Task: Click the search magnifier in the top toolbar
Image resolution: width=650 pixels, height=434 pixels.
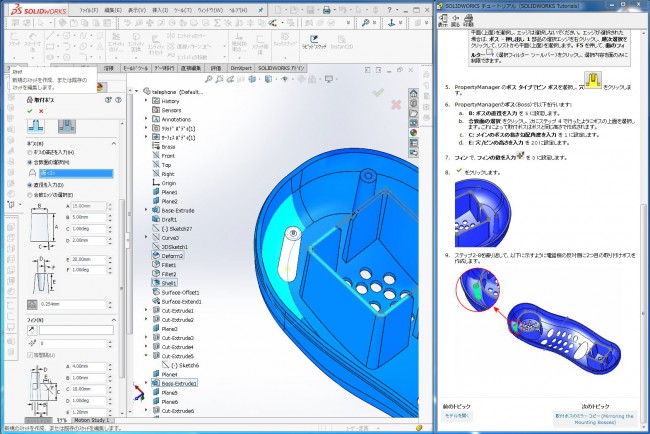Action: tap(365, 23)
